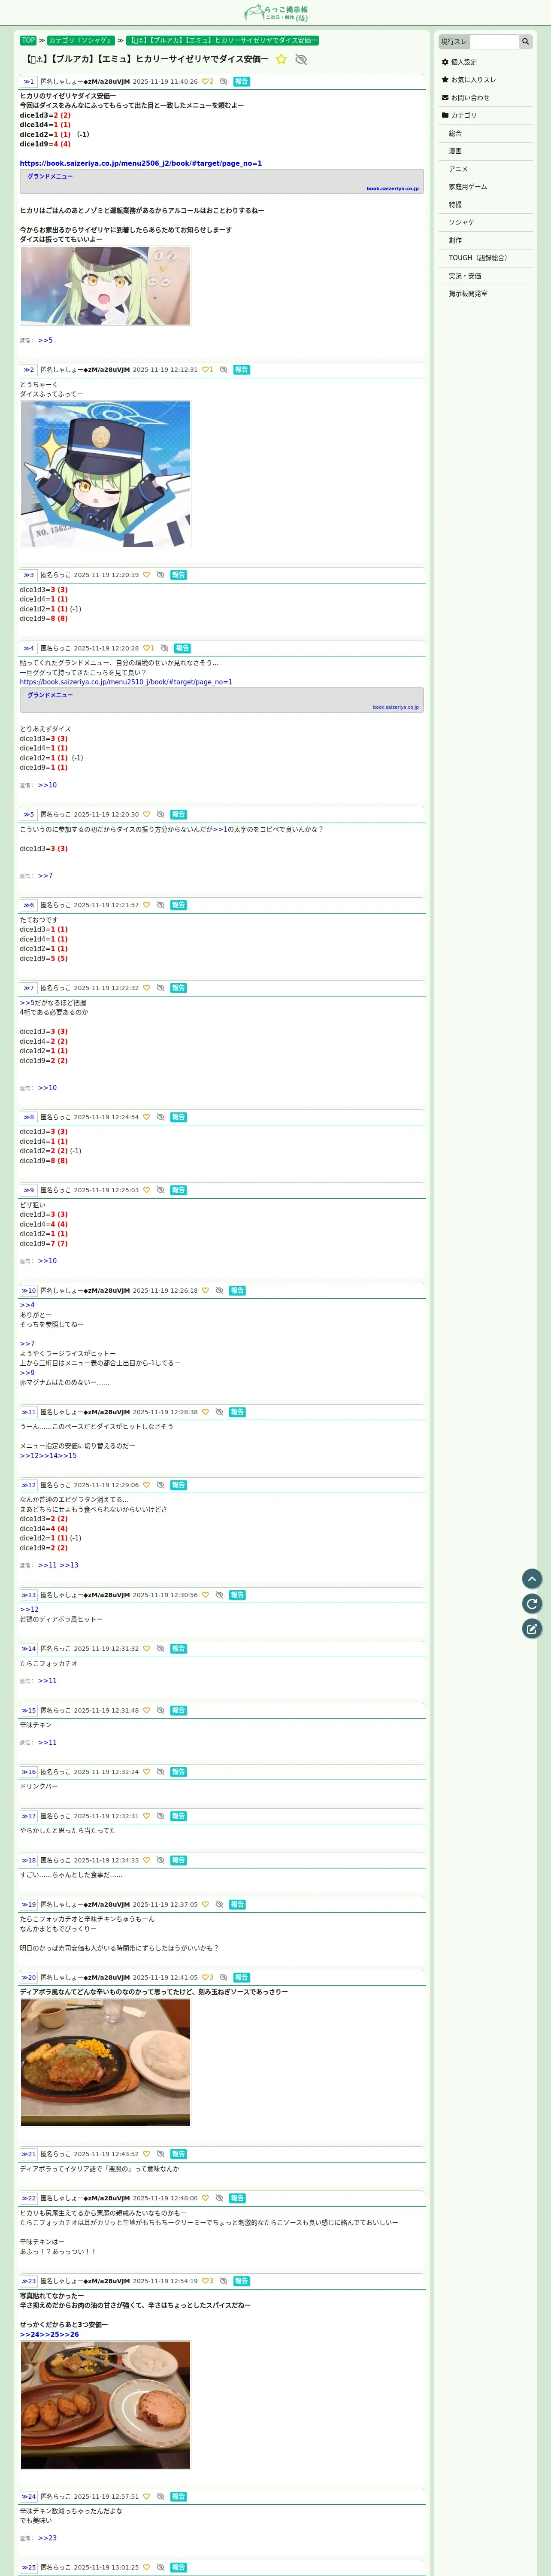This screenshot has width=551, height=2576.
Task: Select the 家庭用ゲーム category
Action: (486, 187)
